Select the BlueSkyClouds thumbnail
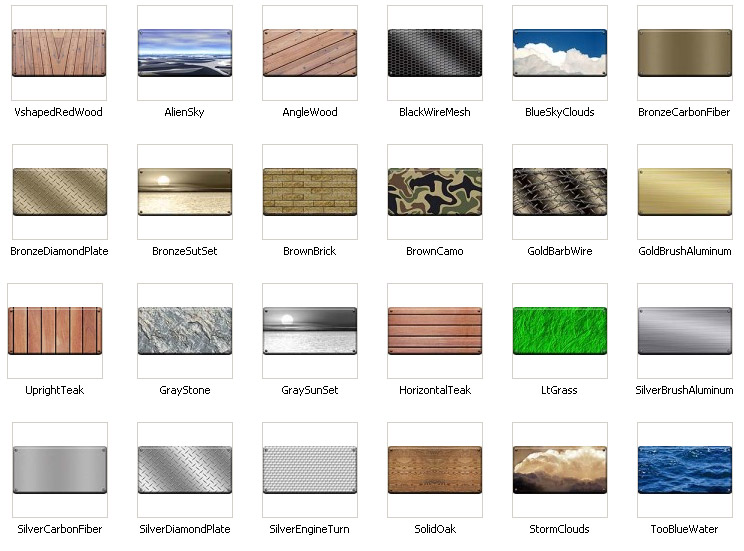The width and height of the screenshot is (744, 551). coord(560,53)
